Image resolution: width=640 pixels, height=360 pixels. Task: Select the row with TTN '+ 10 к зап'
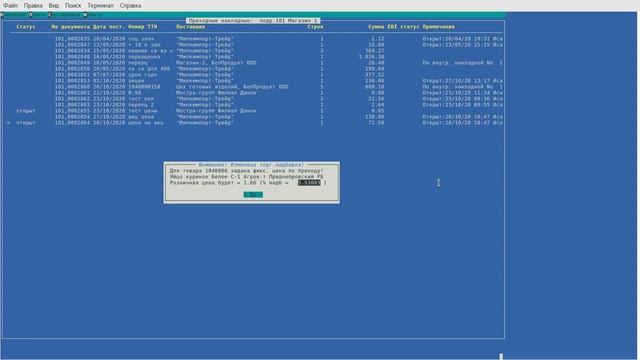(x=256, y=45)
